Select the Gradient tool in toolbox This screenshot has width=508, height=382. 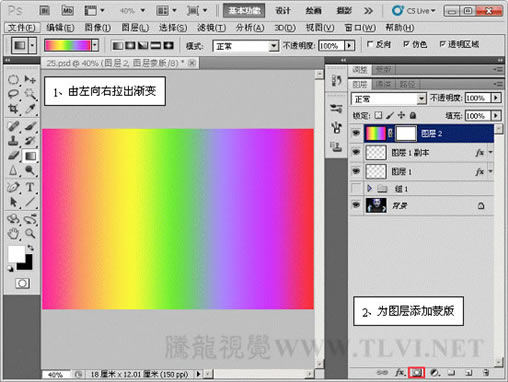click(x=30, y=156)
